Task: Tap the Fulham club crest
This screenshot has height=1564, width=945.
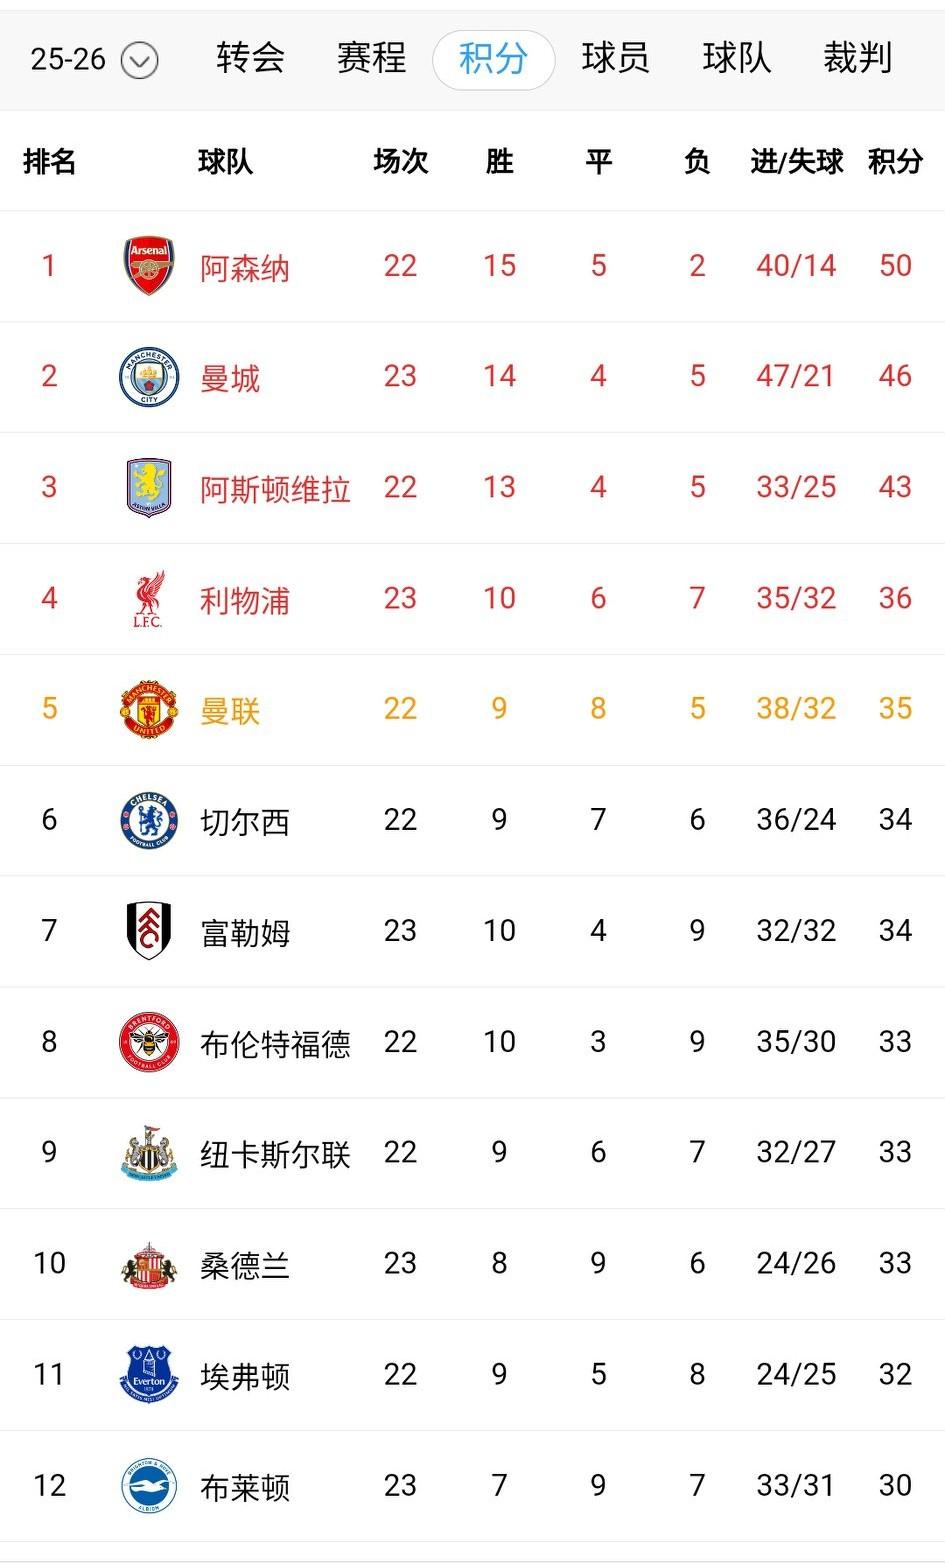Action: point(148,931)
